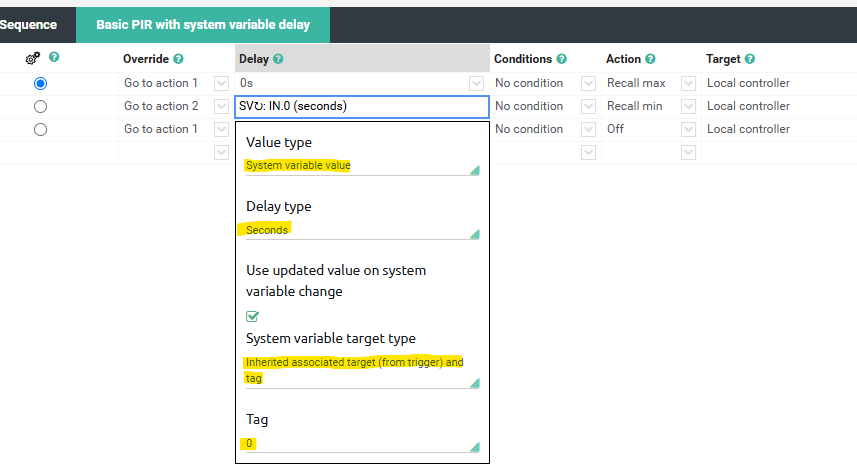Open conditions dropdown in the Off row
Viewport: 857px width, 475px height.
pyautogui.click(x=589, y=130)
